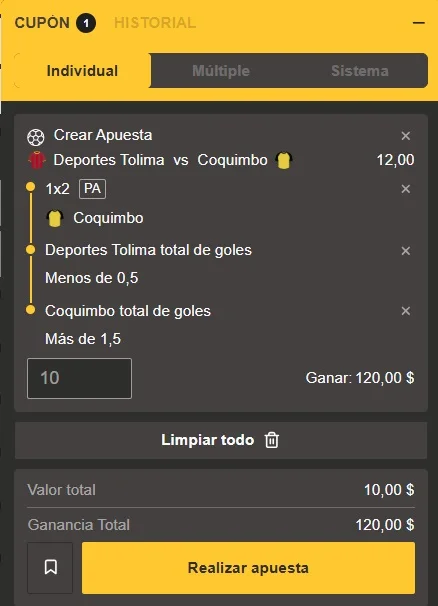Screen dimensions: 438x606
Task: Collapse the coupon panel with the minus icon
Action: 419,23
